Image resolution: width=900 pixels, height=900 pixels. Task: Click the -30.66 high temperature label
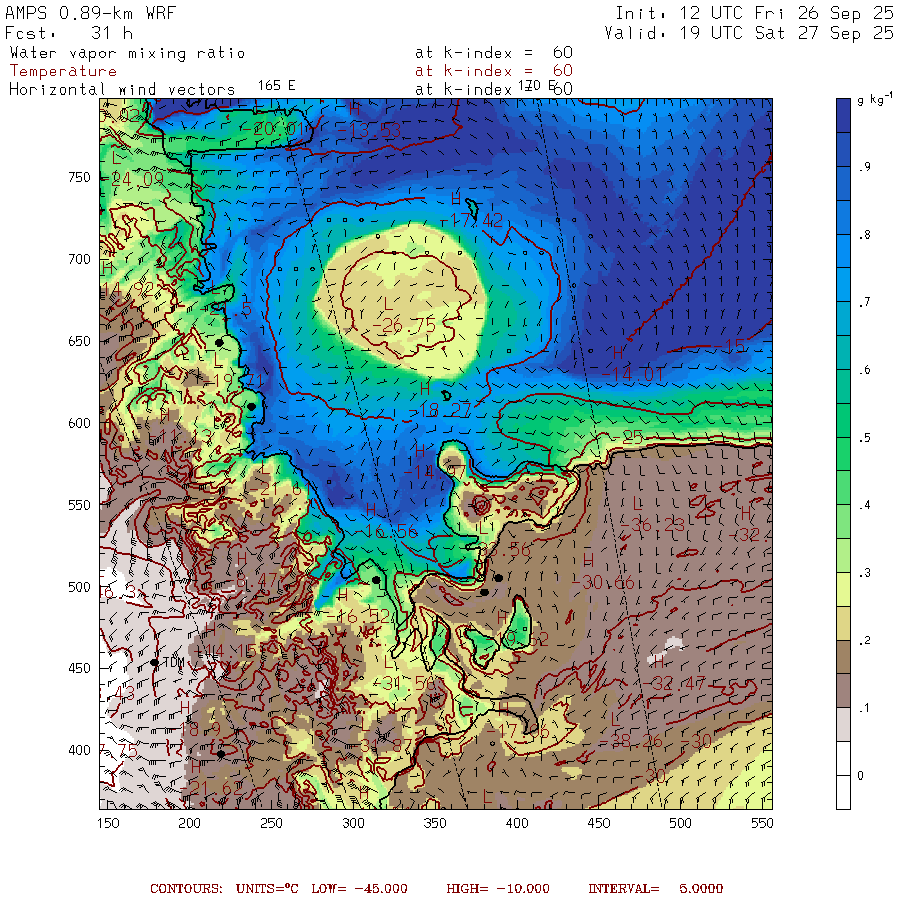tap(610, 582)
